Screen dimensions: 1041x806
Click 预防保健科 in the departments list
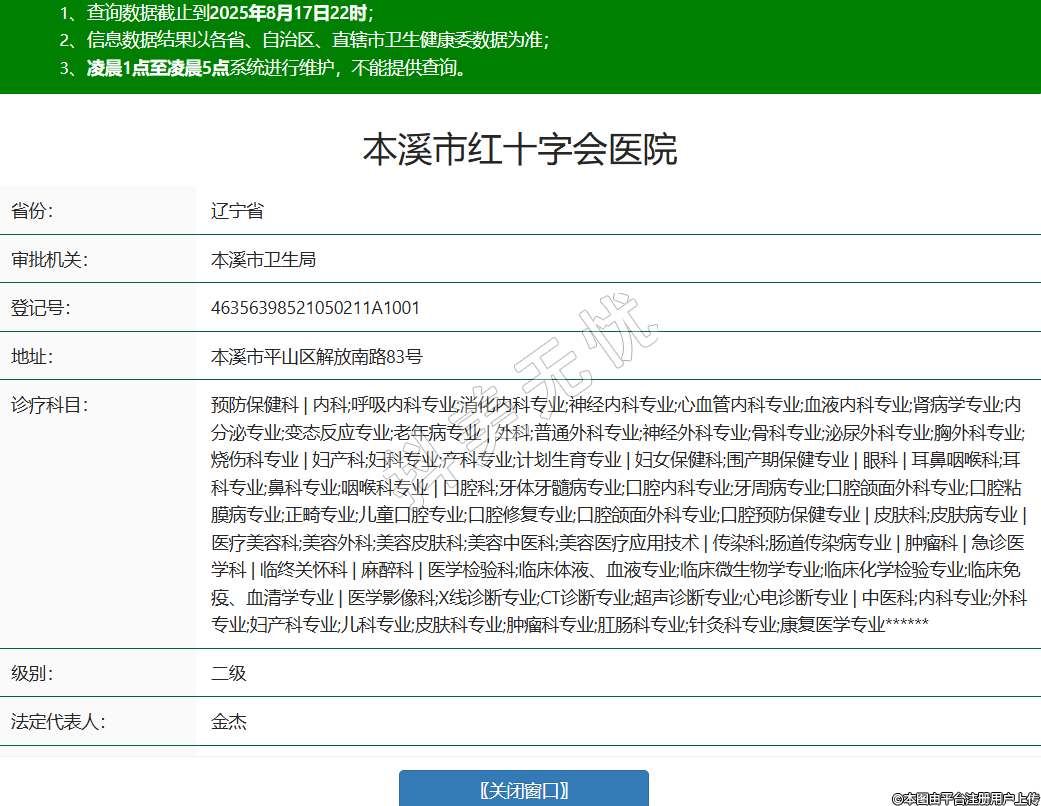pyautogui.click(x=254, y=405)
